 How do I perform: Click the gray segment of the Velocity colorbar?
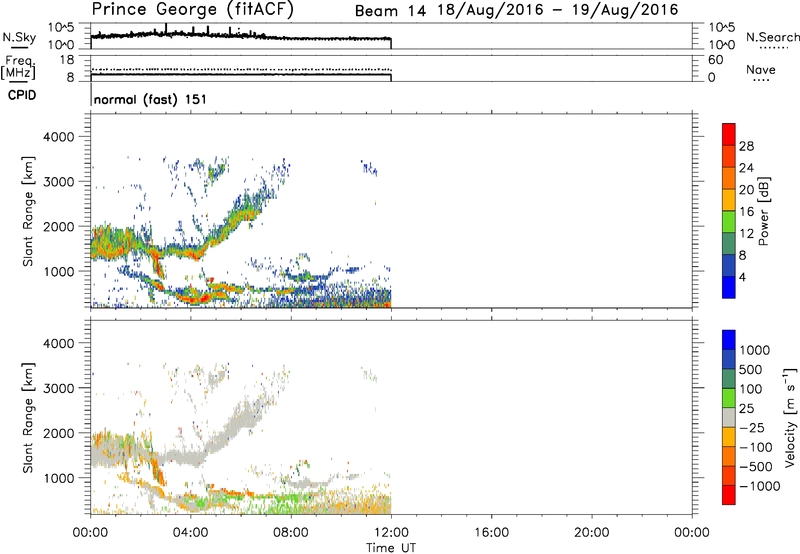click(729, 417)
